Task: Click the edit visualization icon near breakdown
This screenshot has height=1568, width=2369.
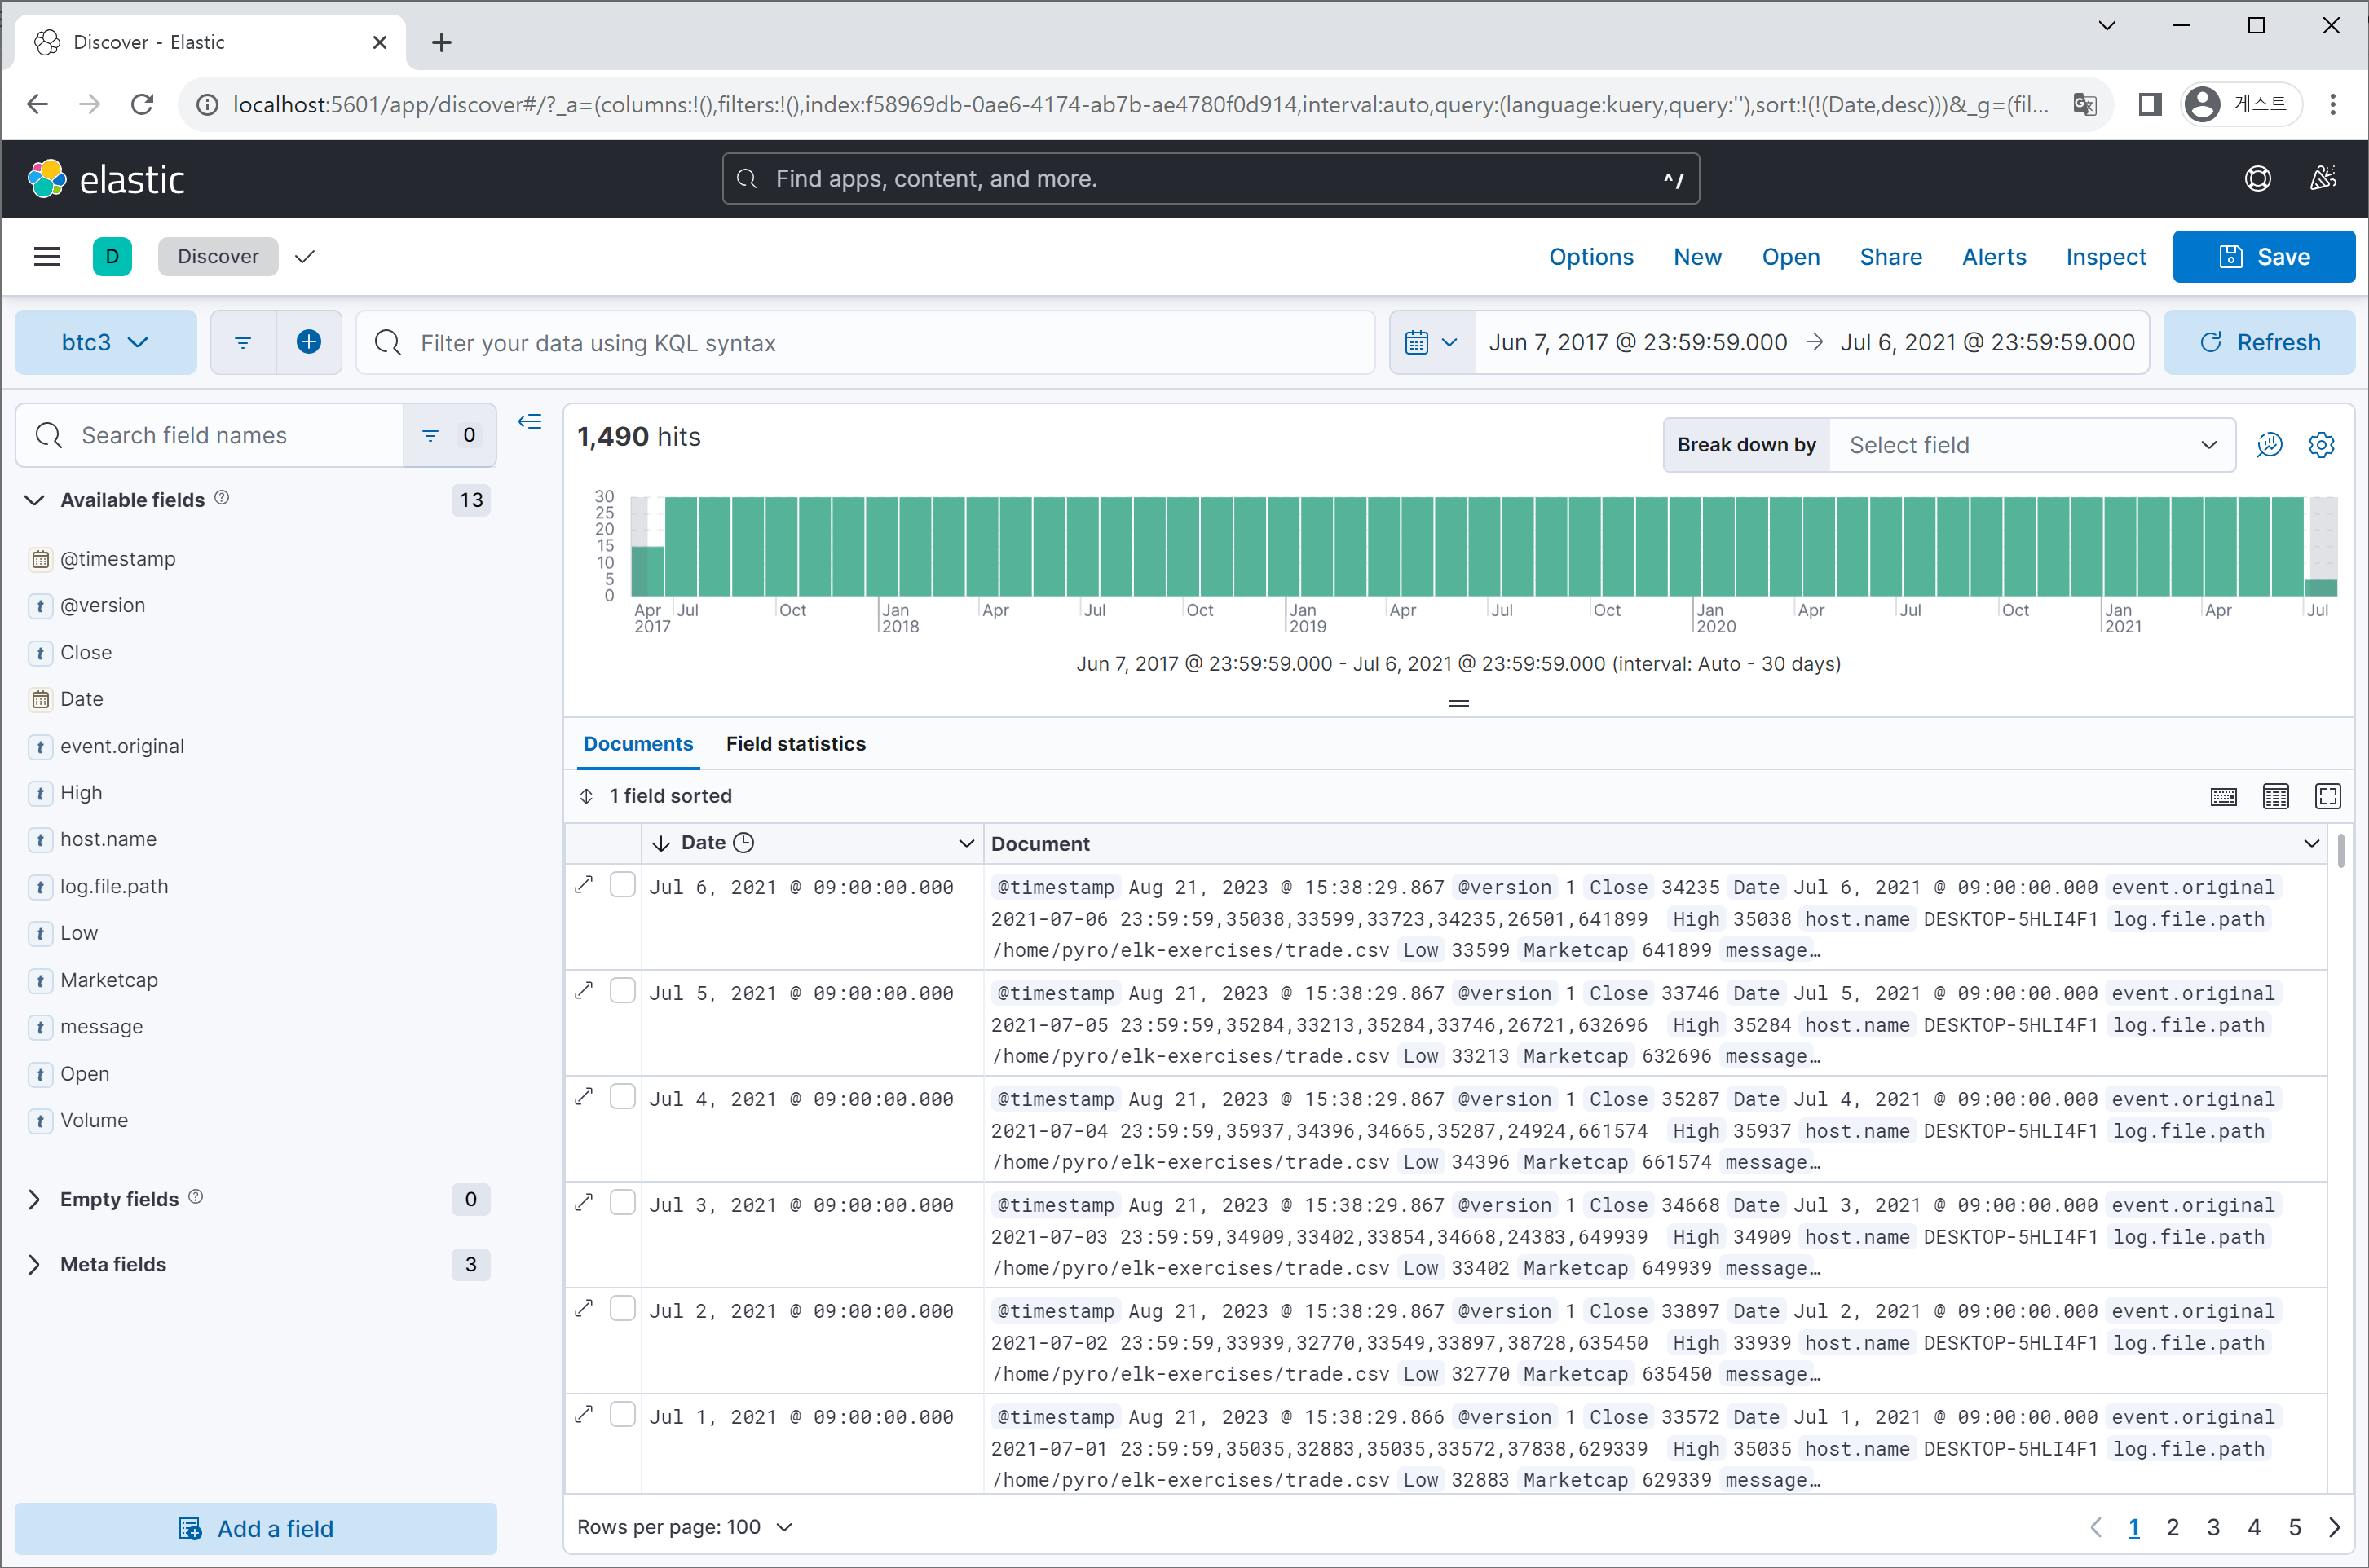Action: pyautogui.click(x=2269, y=445)
